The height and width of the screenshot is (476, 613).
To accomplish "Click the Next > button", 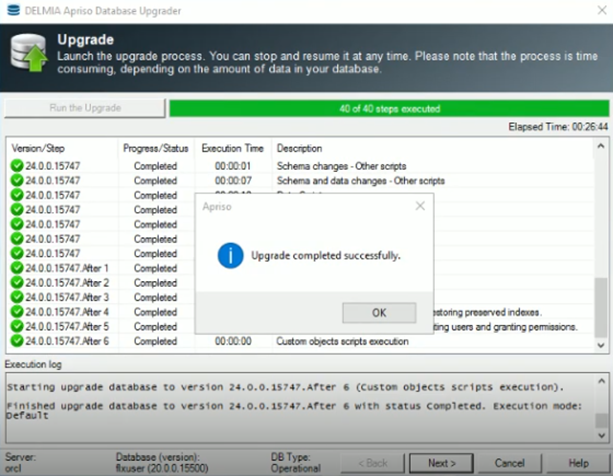I will pyautogui.click(x=441, y=463).
